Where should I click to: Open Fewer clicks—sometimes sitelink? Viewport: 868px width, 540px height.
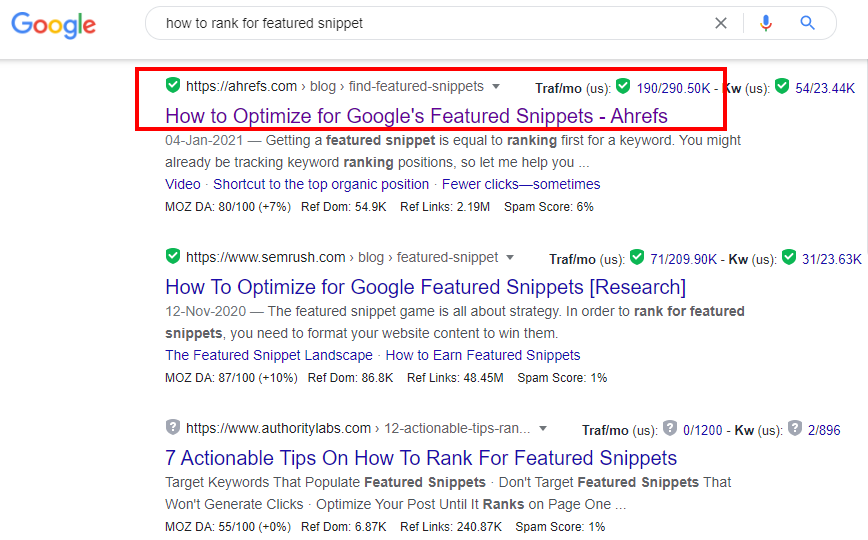tap(521, 184)
